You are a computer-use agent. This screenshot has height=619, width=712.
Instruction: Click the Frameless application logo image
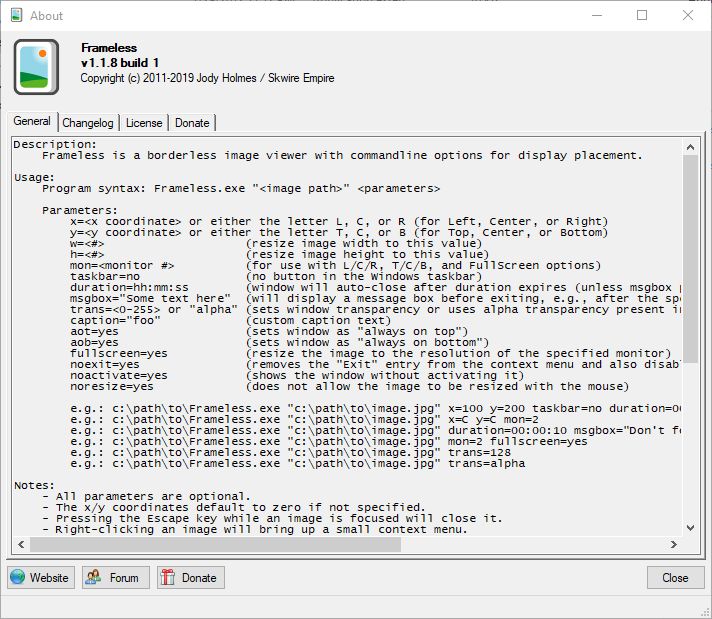(x=37, y=67)
